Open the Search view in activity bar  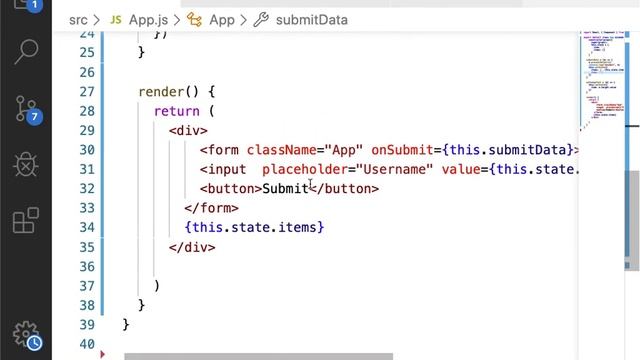[x=26, y=51]
